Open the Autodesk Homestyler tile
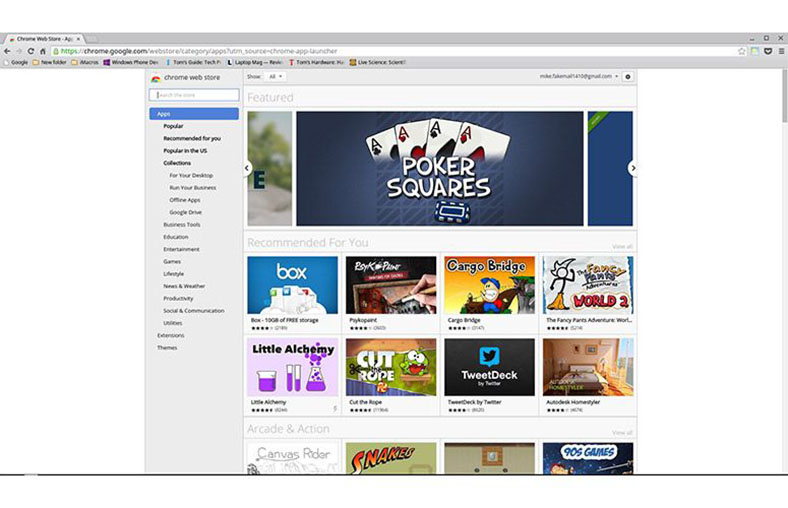The height and width of the screenshot is (508, 788). point(588,376)
